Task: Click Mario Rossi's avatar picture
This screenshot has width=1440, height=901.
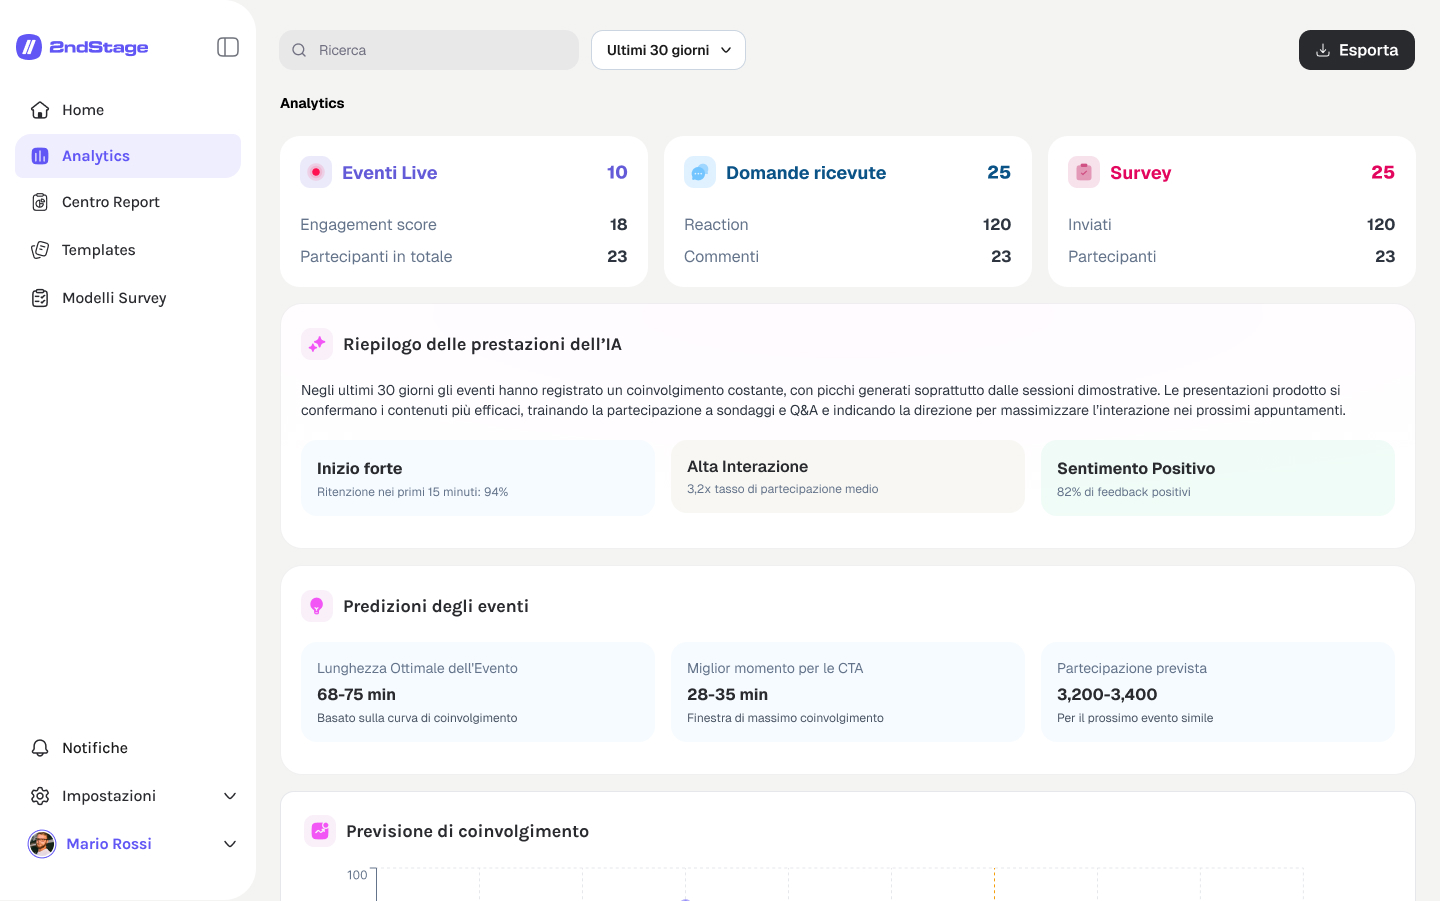Action: [x=42, y=844]
